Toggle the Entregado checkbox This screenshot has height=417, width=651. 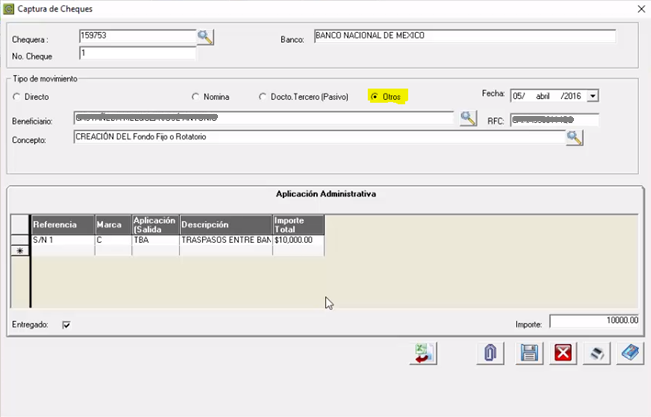pos(66,324)
